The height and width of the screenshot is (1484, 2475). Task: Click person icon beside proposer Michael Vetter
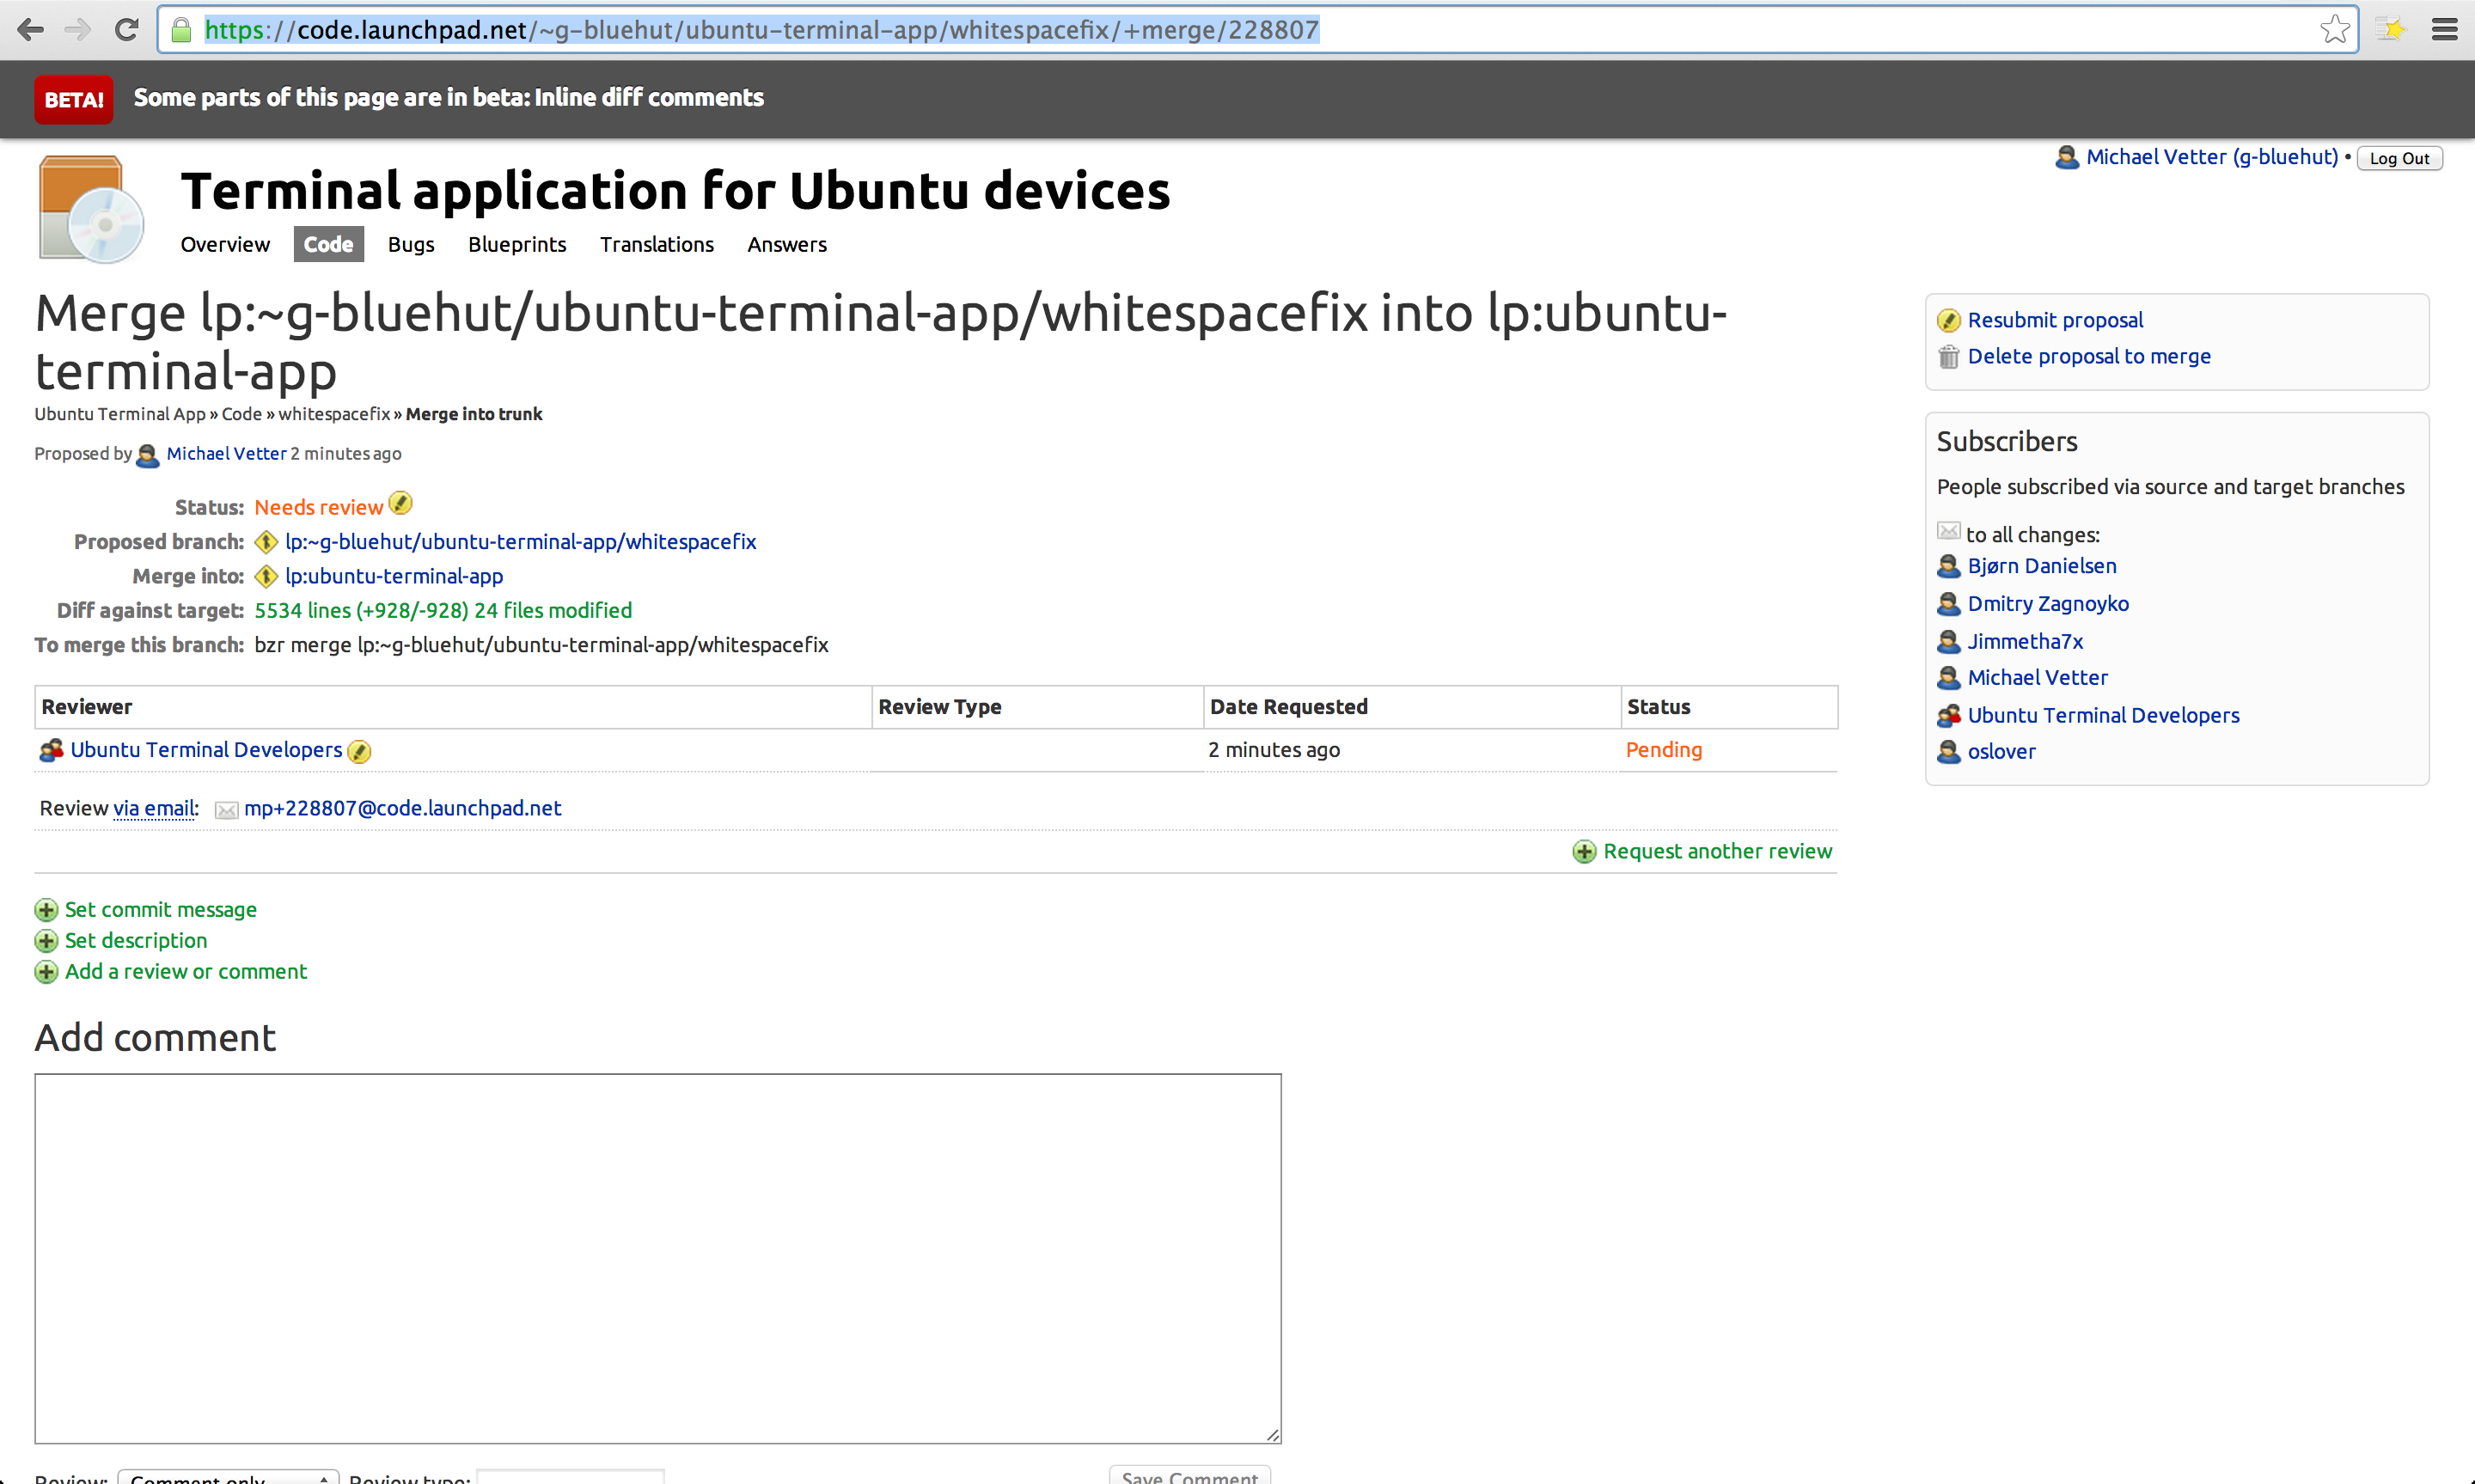point(147,456)
